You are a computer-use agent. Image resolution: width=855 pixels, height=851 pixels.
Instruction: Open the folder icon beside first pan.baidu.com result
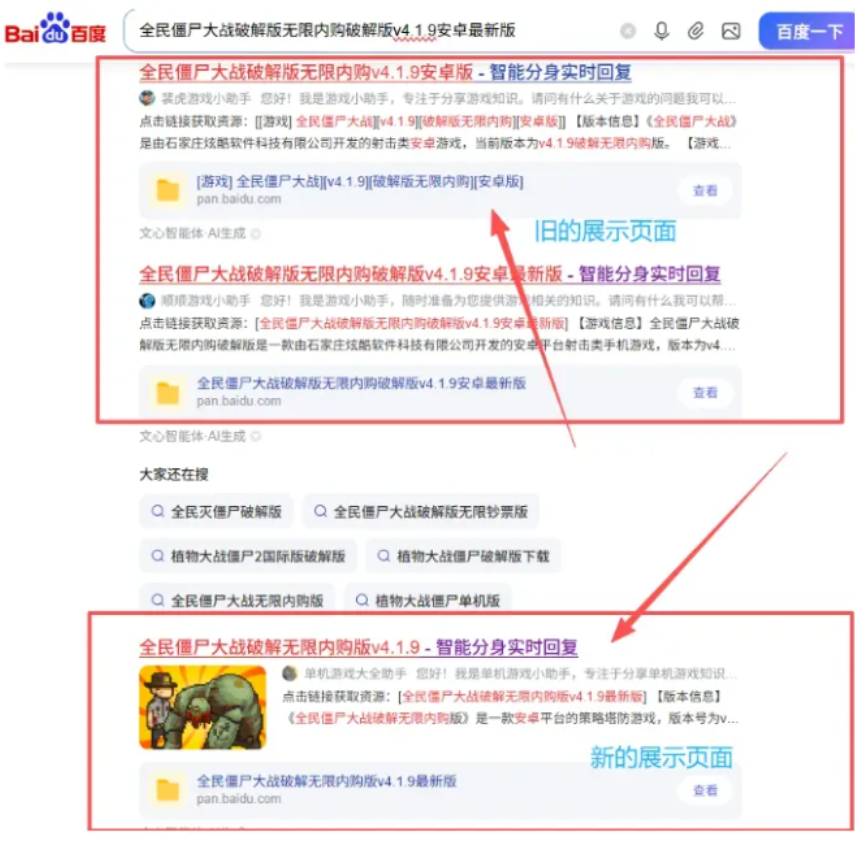170,190
